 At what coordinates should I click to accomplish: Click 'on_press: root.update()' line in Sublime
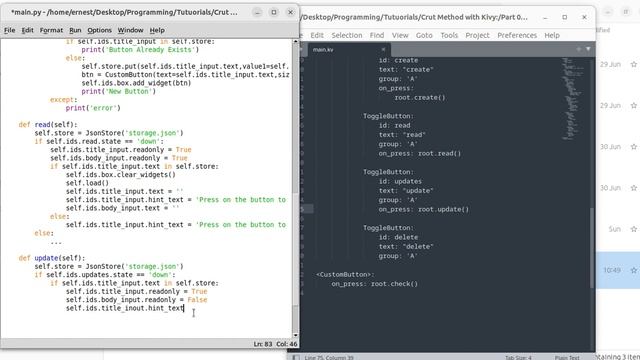tap(424, 209)
